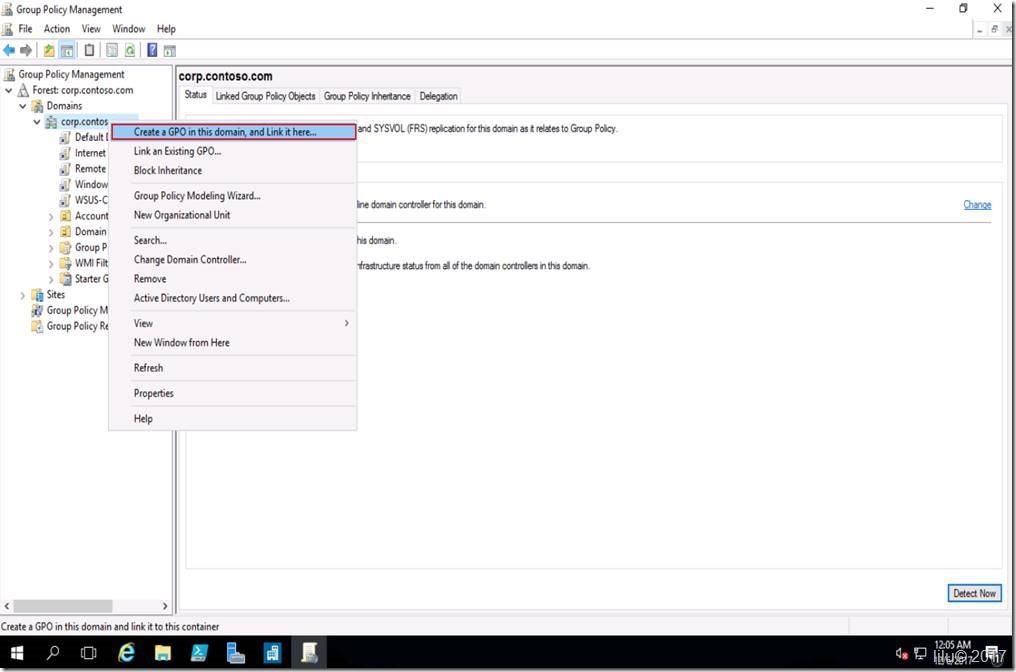Select Remove from context menu
Viewport: 1016px width, 672px height.
(233, 279)
